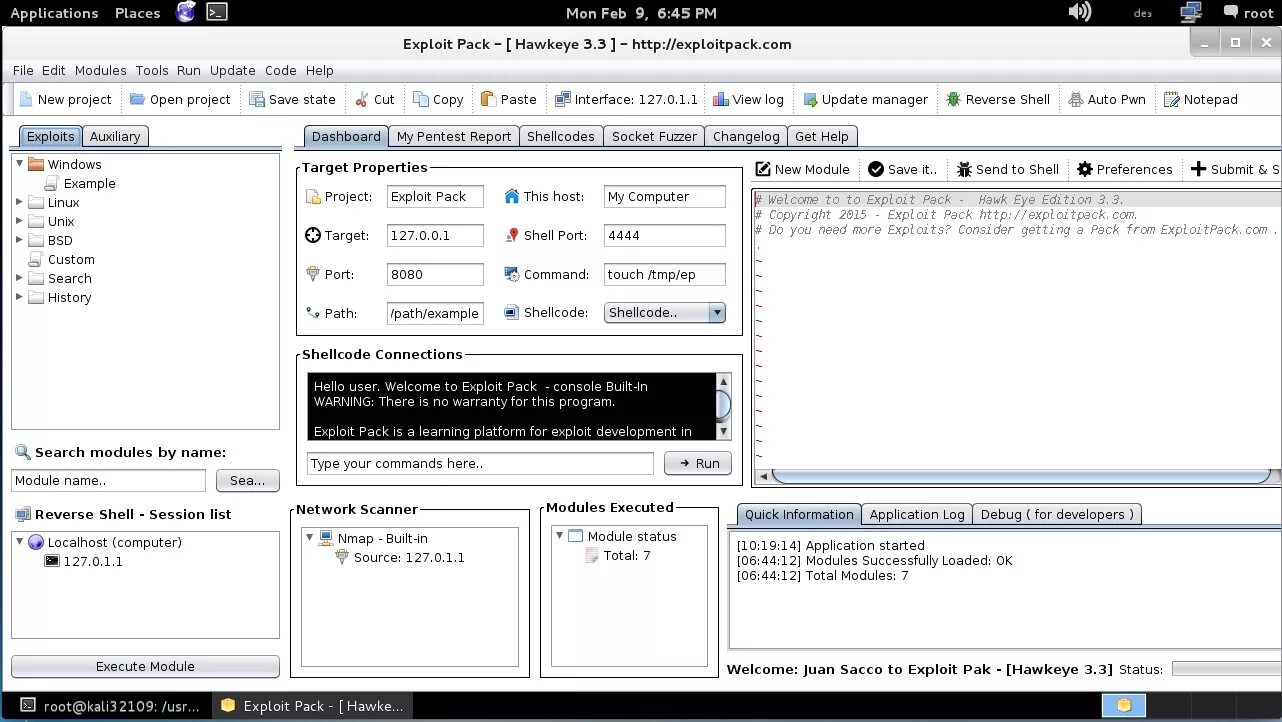
Task: Open the Application Log tab
Action: (x=917, y=514)
